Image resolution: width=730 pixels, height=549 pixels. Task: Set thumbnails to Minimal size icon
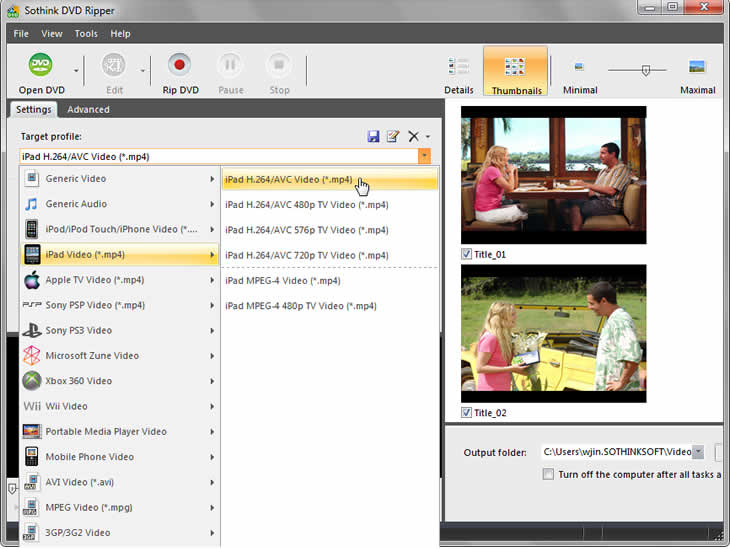click(579, 67)
